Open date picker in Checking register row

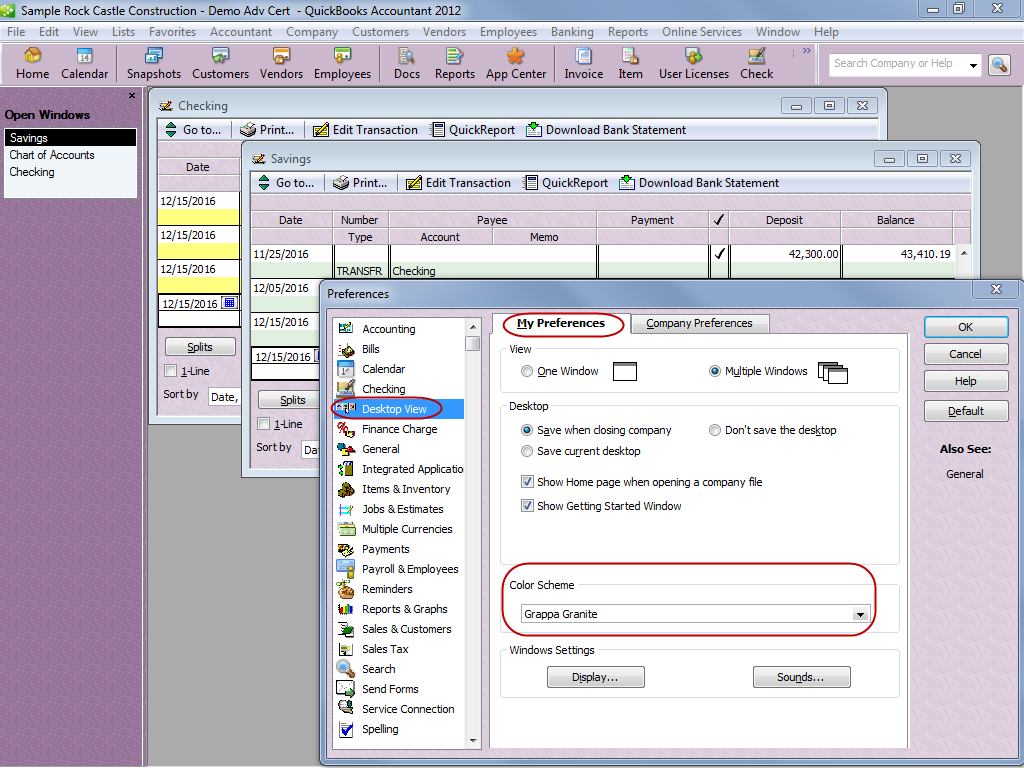coord(229,303)
